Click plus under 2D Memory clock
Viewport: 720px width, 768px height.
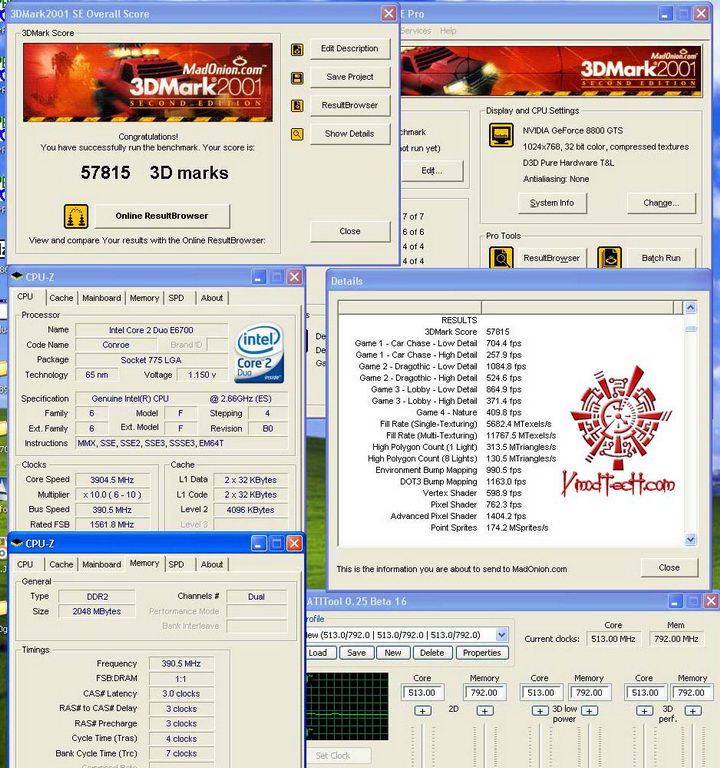[484, 711]
